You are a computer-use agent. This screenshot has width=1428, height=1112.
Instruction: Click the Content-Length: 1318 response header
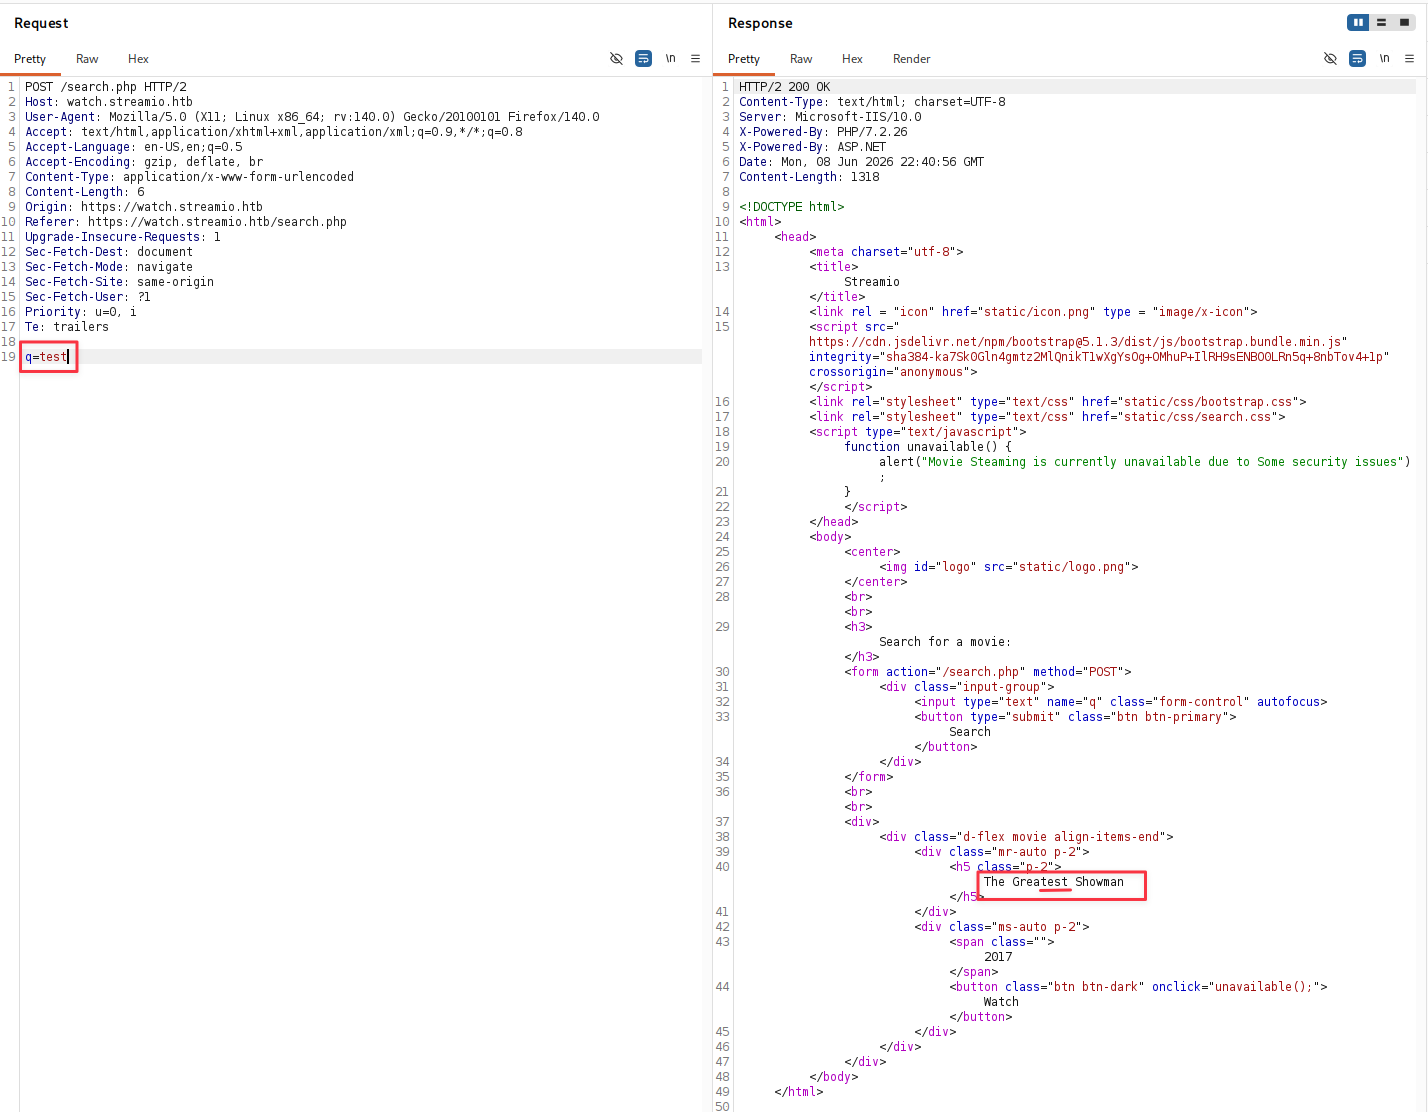coord(809,177)
